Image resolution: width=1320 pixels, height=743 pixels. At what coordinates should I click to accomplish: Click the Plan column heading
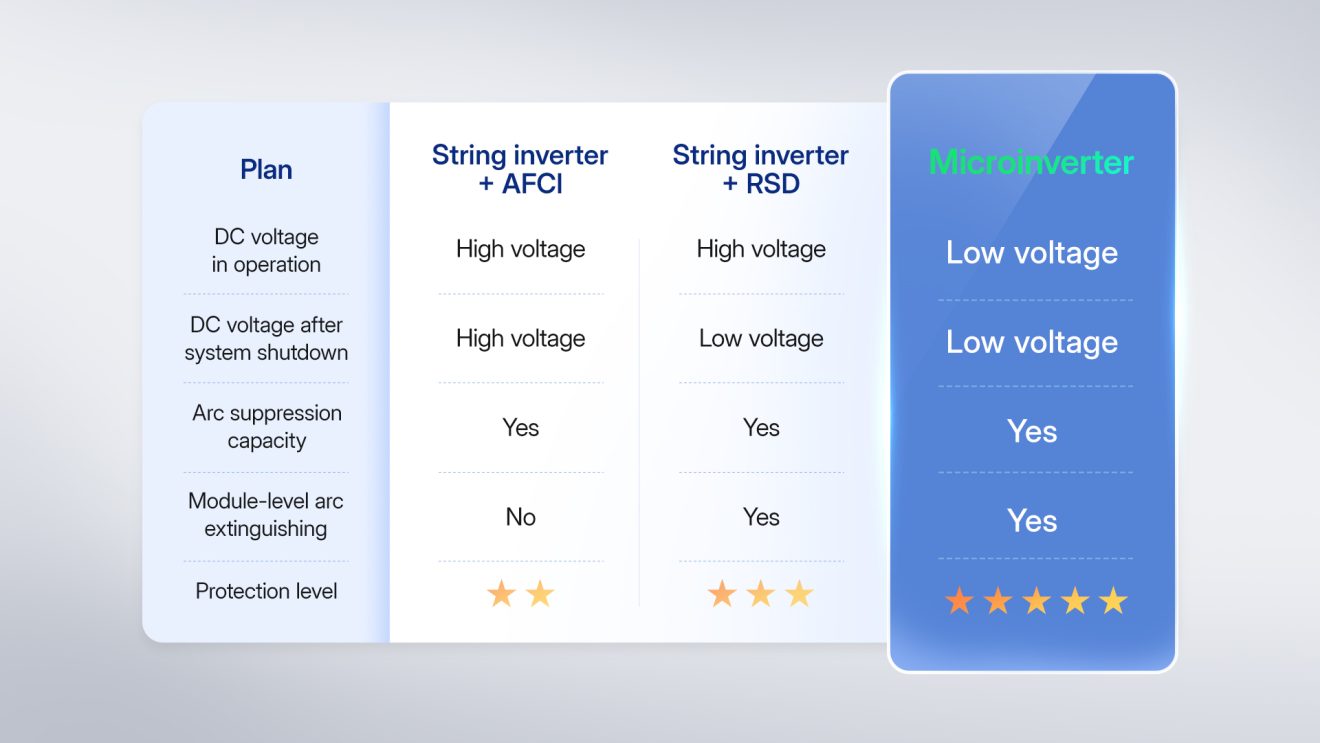[x=266, y=169]
